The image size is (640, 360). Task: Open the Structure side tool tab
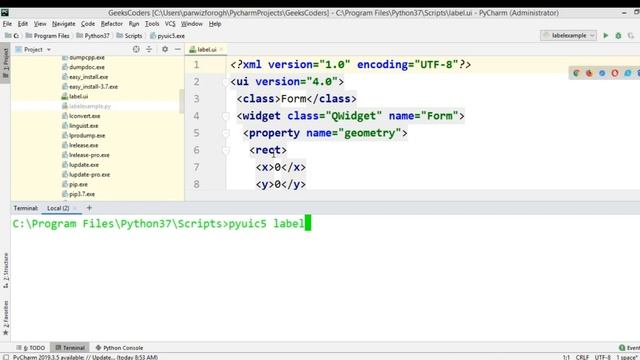(6, 270)
